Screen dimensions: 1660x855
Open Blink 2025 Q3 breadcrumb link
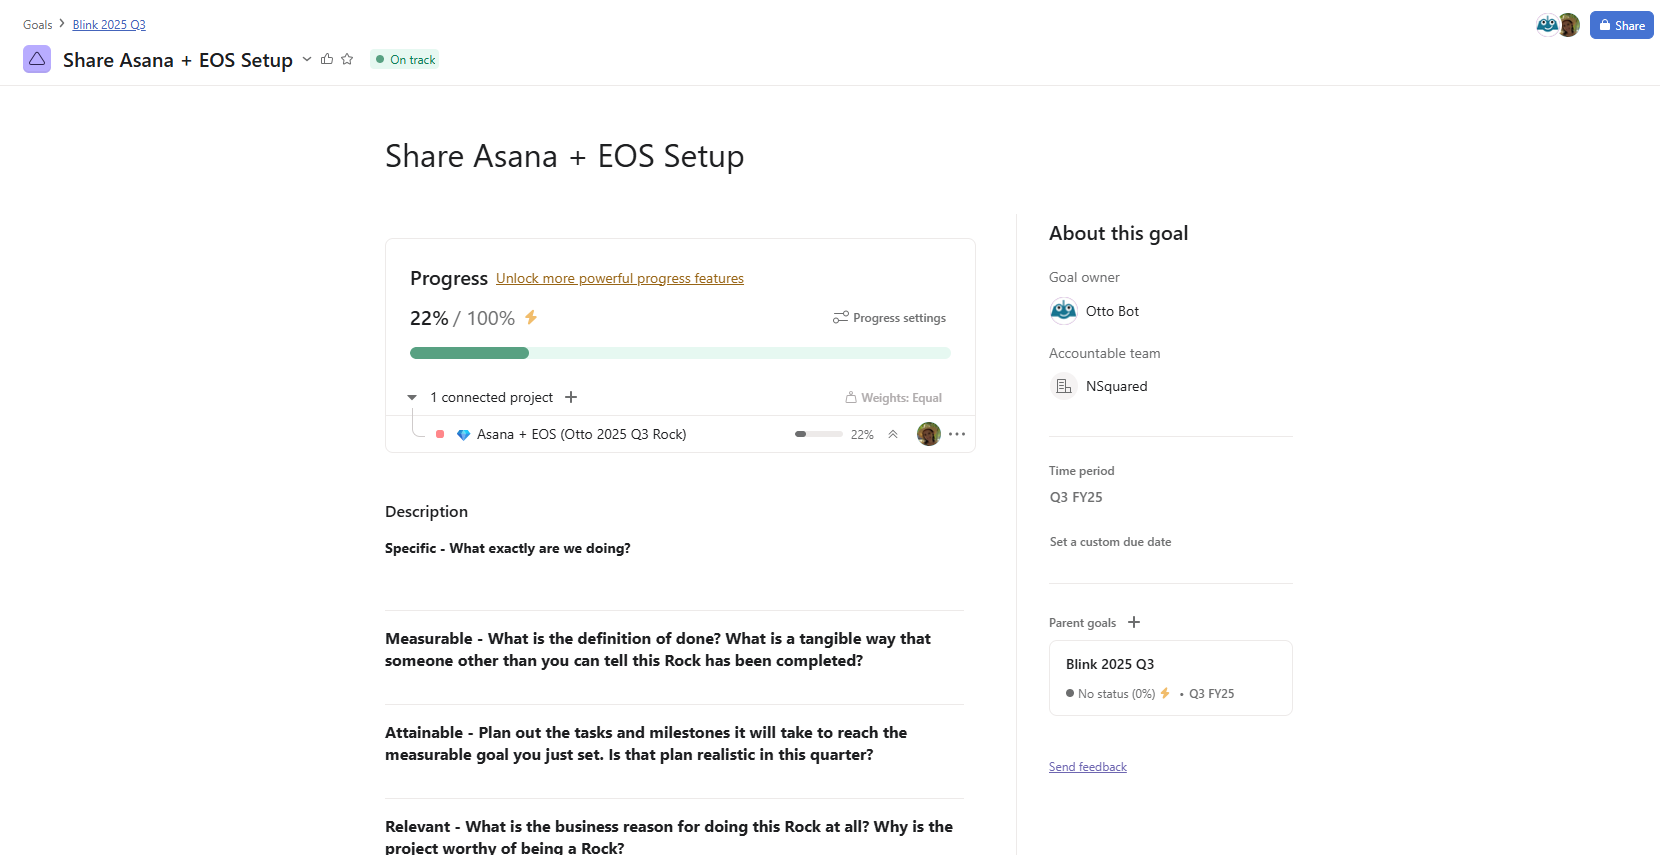click(x=109, y=25)
